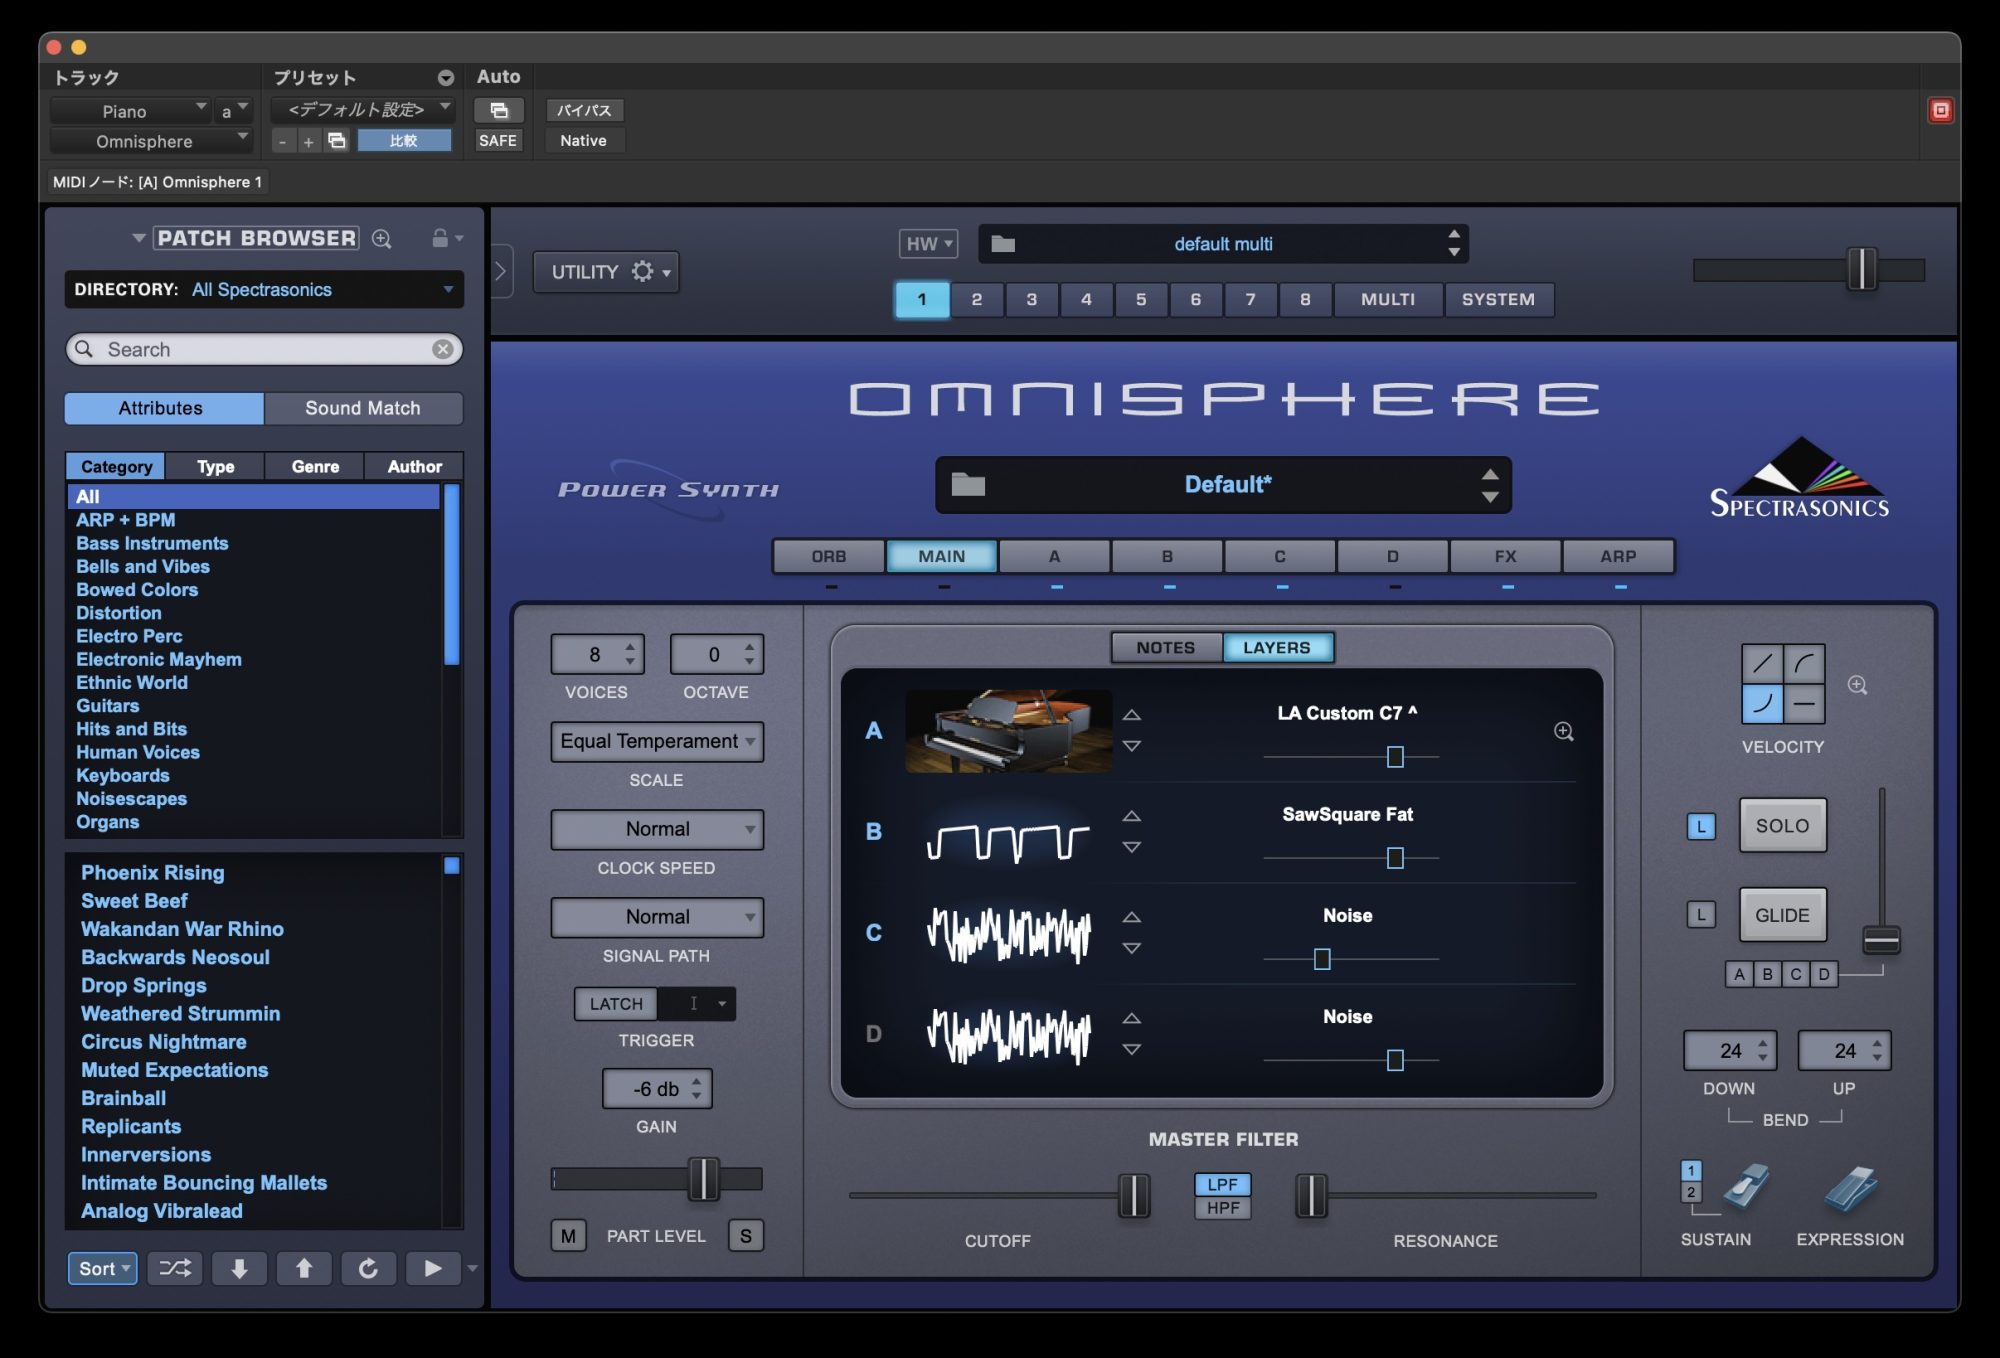Click the SAFE button
Image resolution: width=2000 pixels, height=1358 pixels.
[x=498, y=141]
